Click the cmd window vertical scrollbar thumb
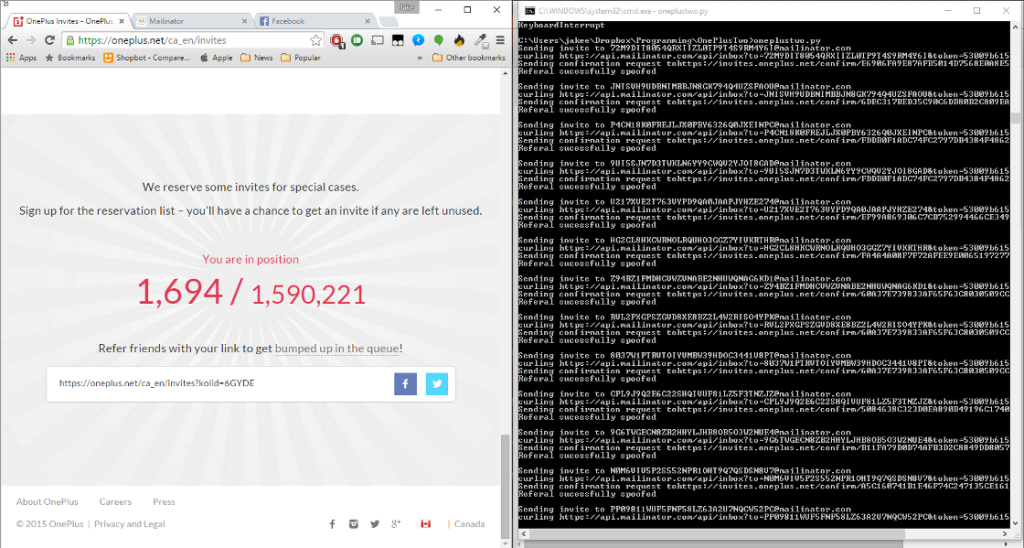This screenshot has height=548, width=1024. coord(1015,118)
